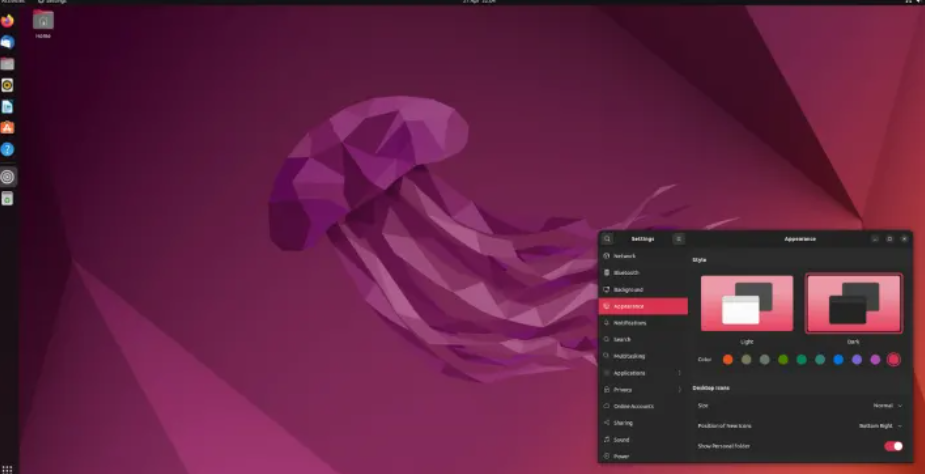Click the Power icon in sidebar
Viewport: 925px width, 474px height.
(606, 456)
